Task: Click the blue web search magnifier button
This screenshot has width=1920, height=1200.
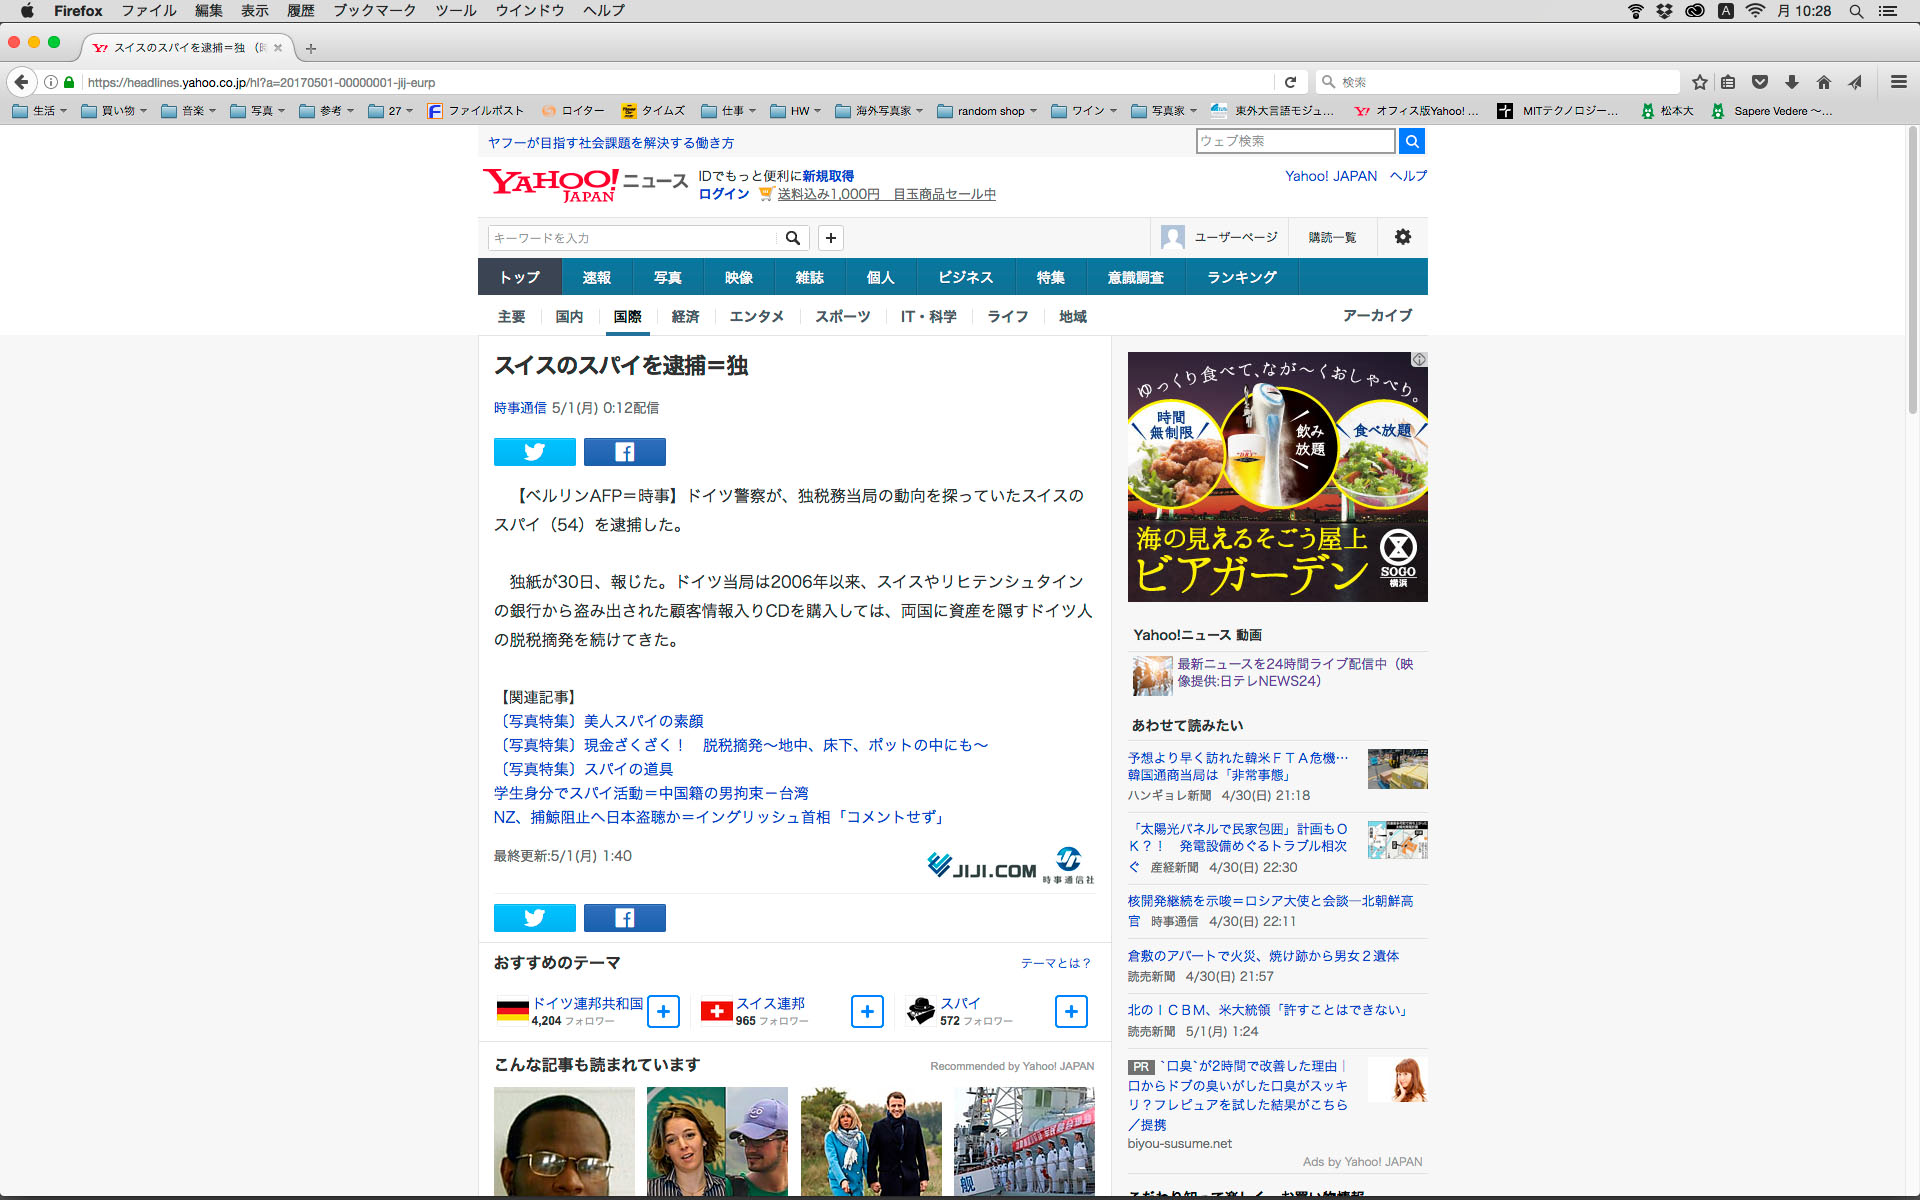Action: [x=1411, y=141]
